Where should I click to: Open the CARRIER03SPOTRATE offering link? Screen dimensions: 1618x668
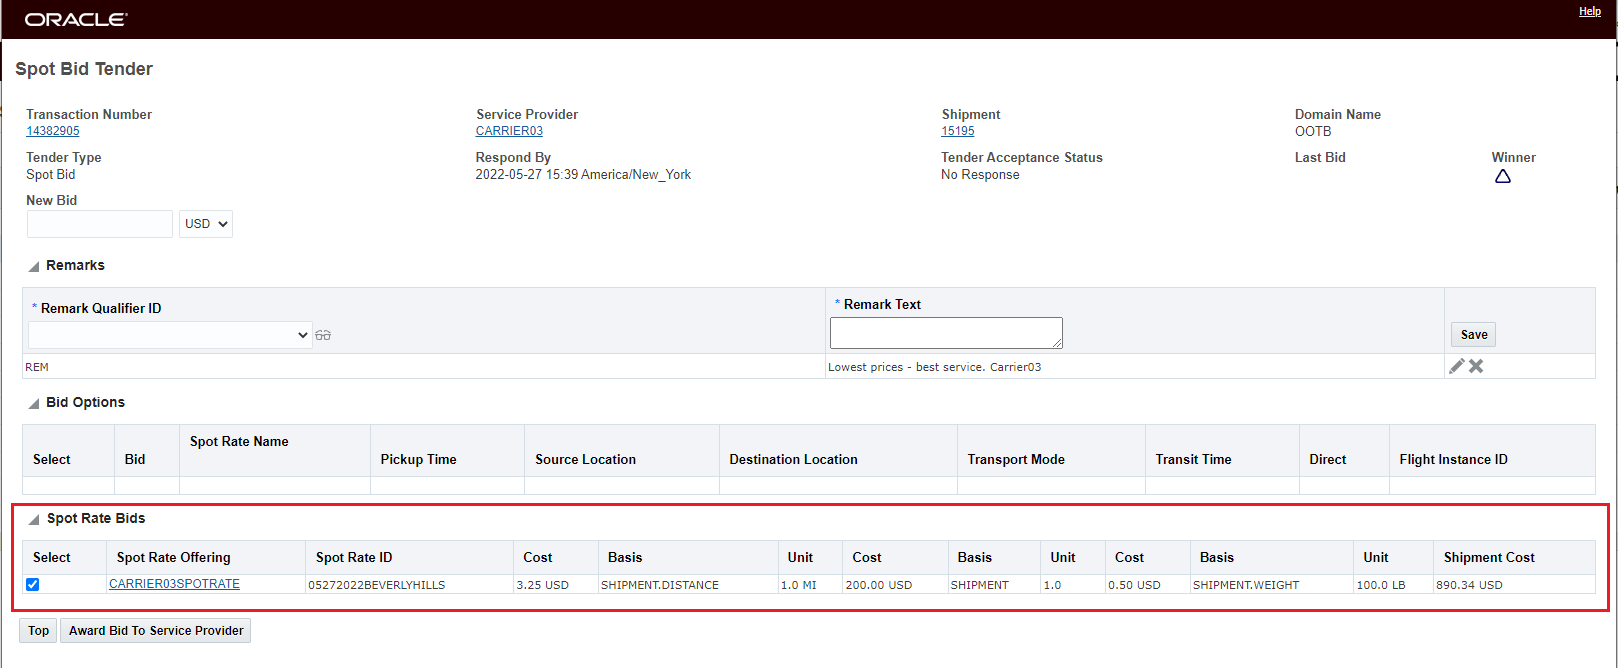point(174,584)
